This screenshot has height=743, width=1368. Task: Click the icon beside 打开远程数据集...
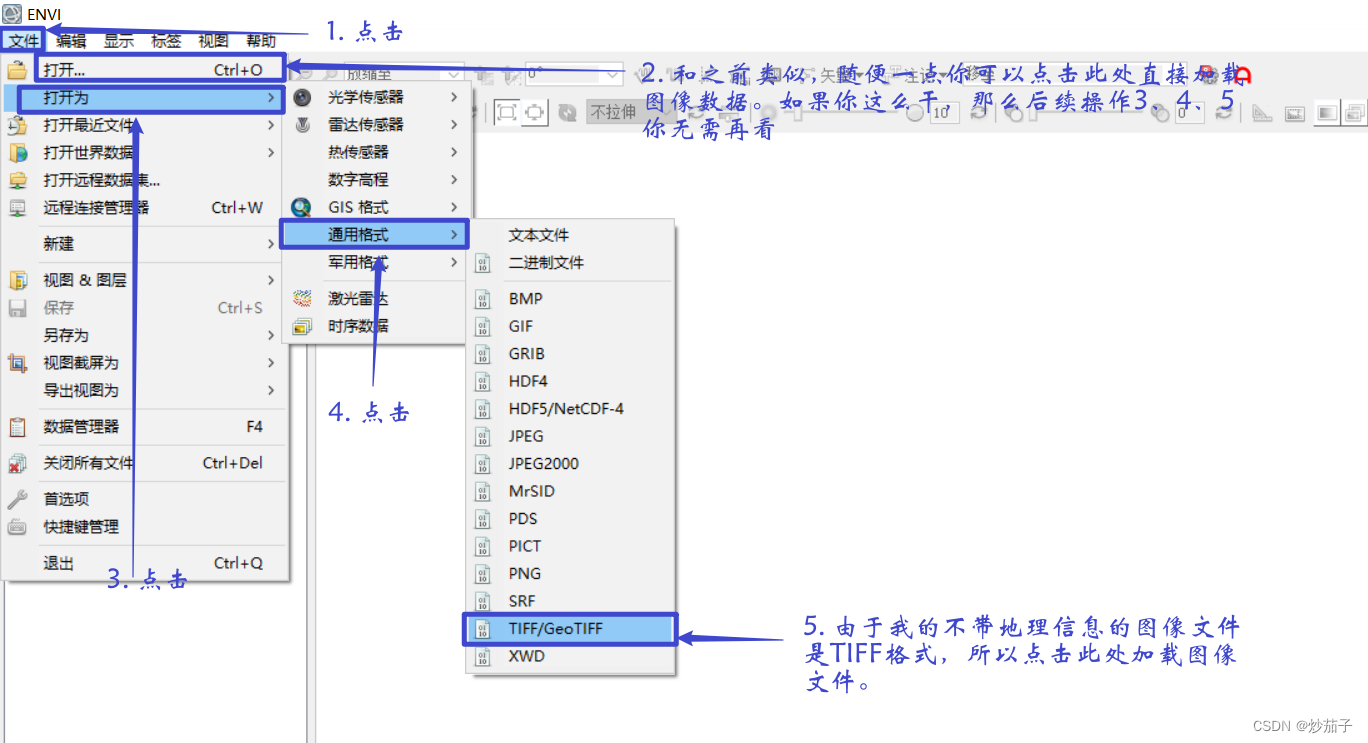point(17,180)
